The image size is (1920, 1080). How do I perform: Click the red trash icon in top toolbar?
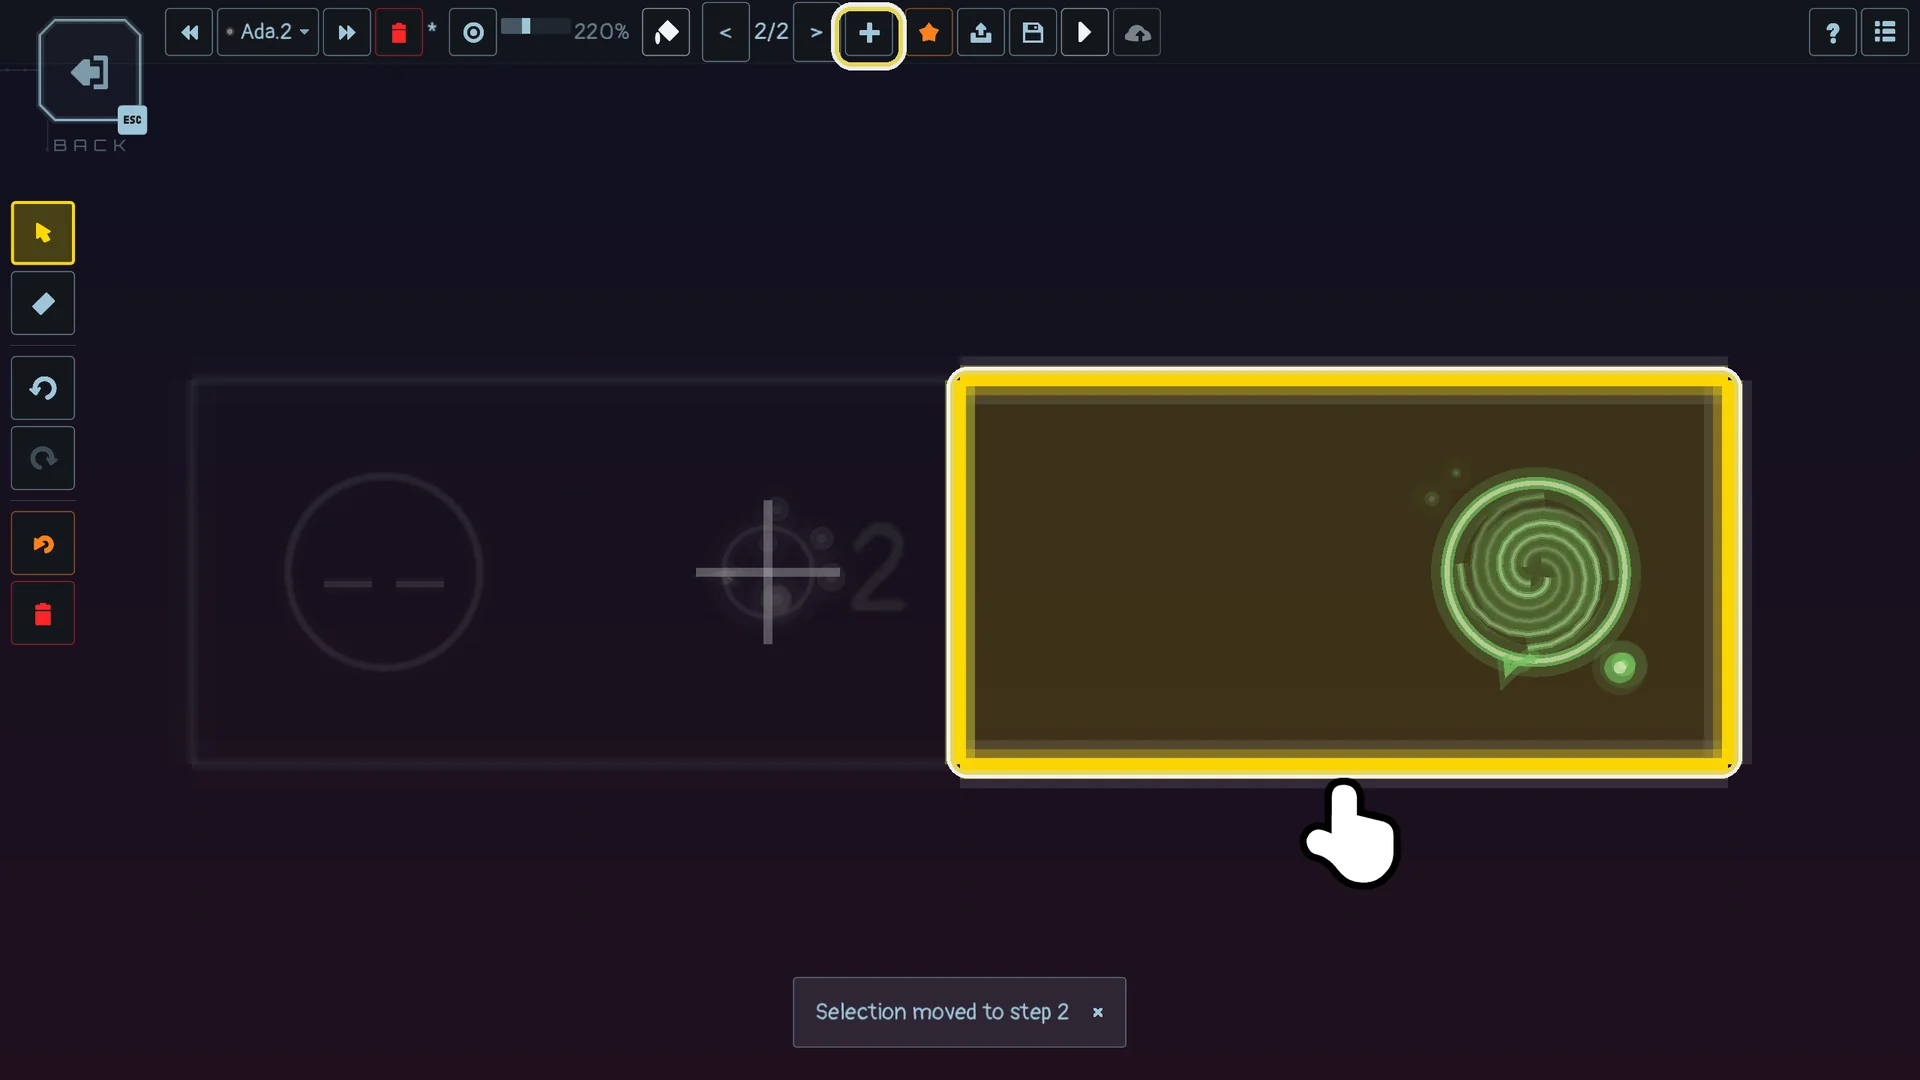pyautogui.click(x=399, y=33)
